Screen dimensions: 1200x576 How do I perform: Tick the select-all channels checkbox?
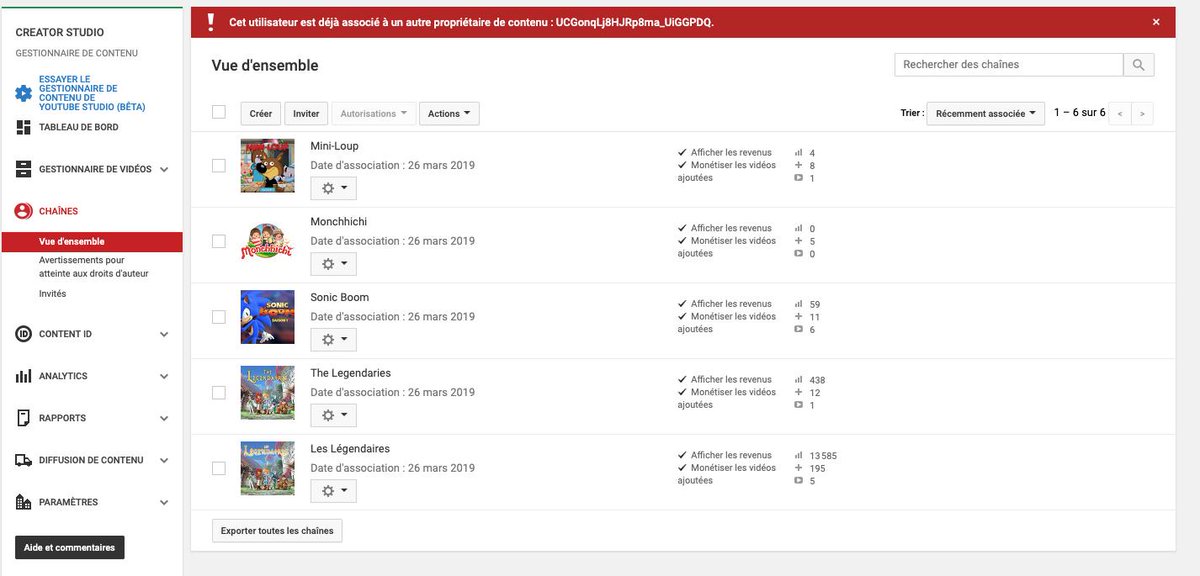point(219,112)
